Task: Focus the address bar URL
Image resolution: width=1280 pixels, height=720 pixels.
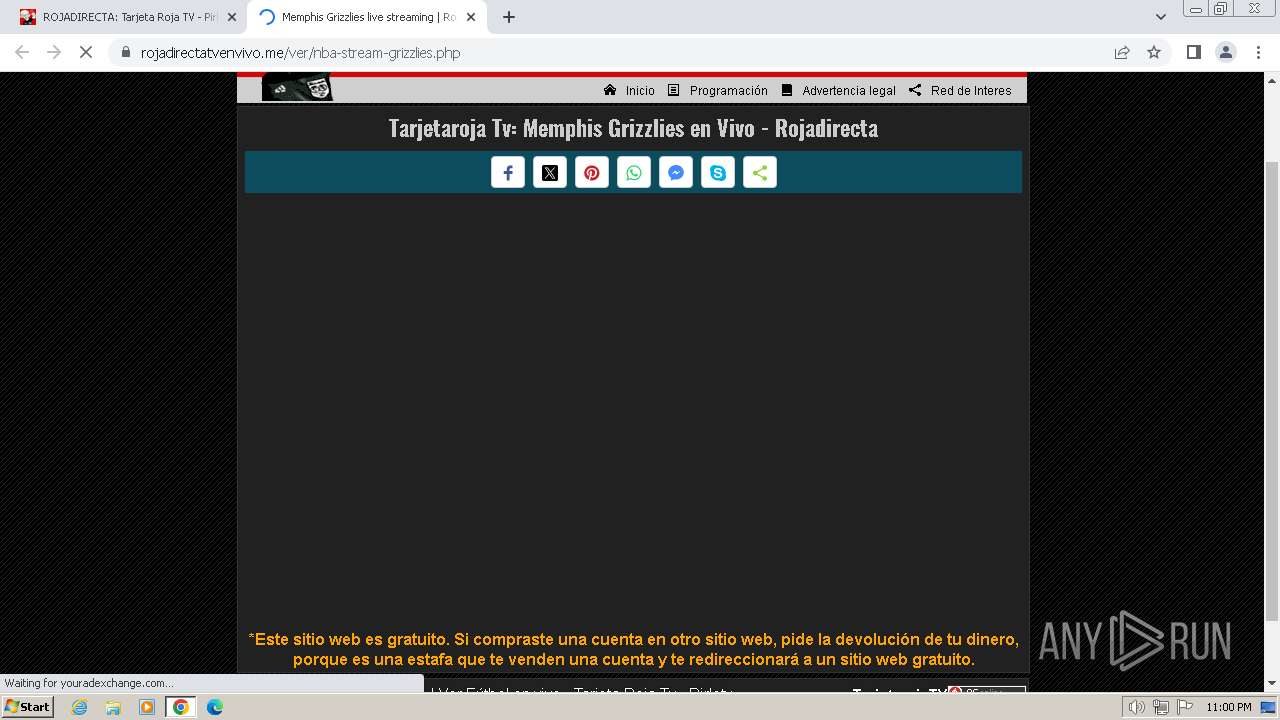Action: coord(300,53)
